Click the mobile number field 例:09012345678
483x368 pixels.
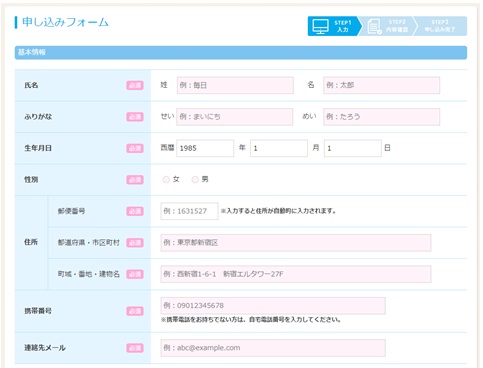click(x=273, y=306)
